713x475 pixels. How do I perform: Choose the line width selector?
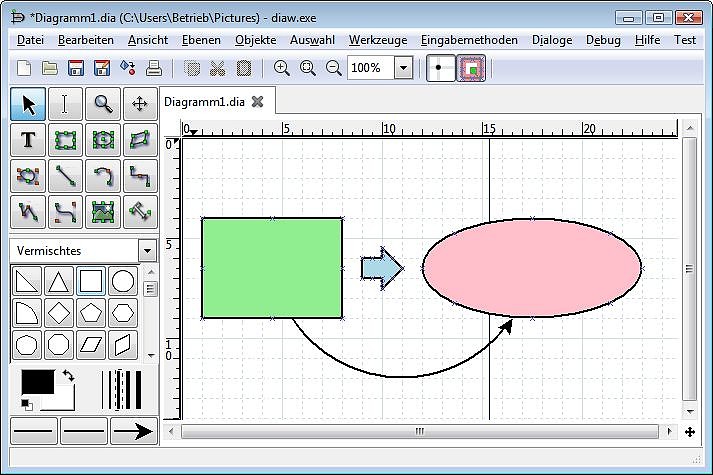pos(122,390)
